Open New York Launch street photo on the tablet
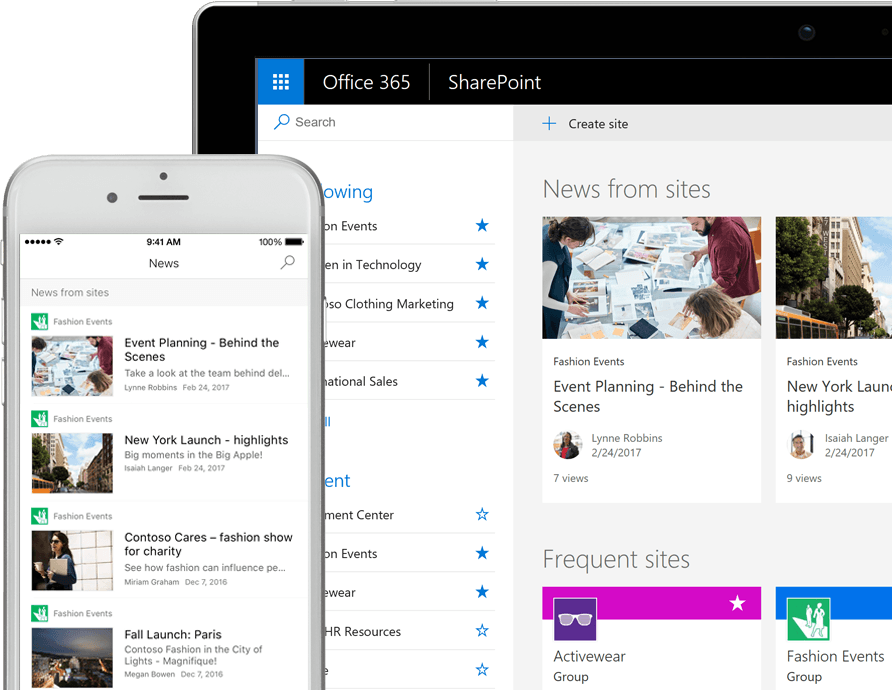892x690 pixels. pos(833,278)
